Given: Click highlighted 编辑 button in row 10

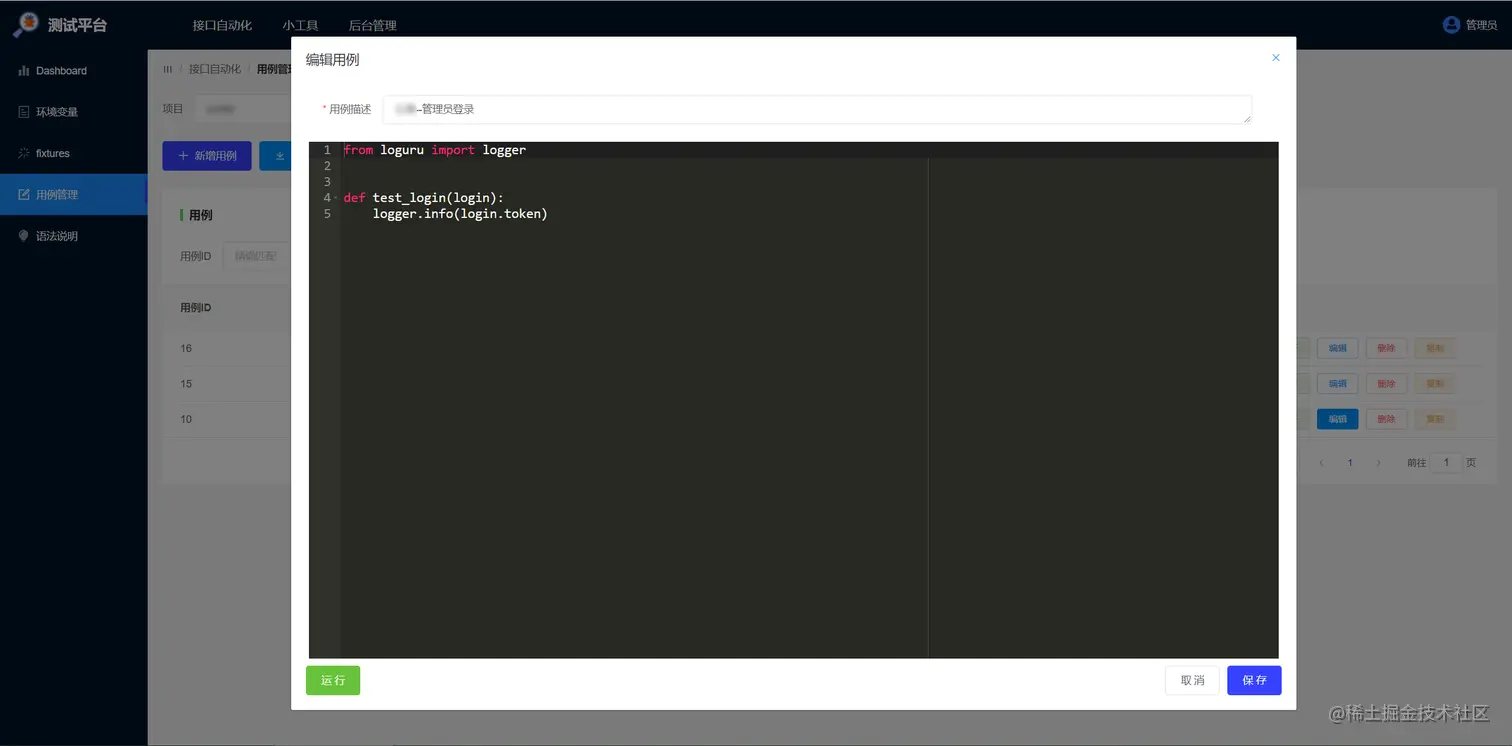Looking at the screenshot, I should point(1337,419).
